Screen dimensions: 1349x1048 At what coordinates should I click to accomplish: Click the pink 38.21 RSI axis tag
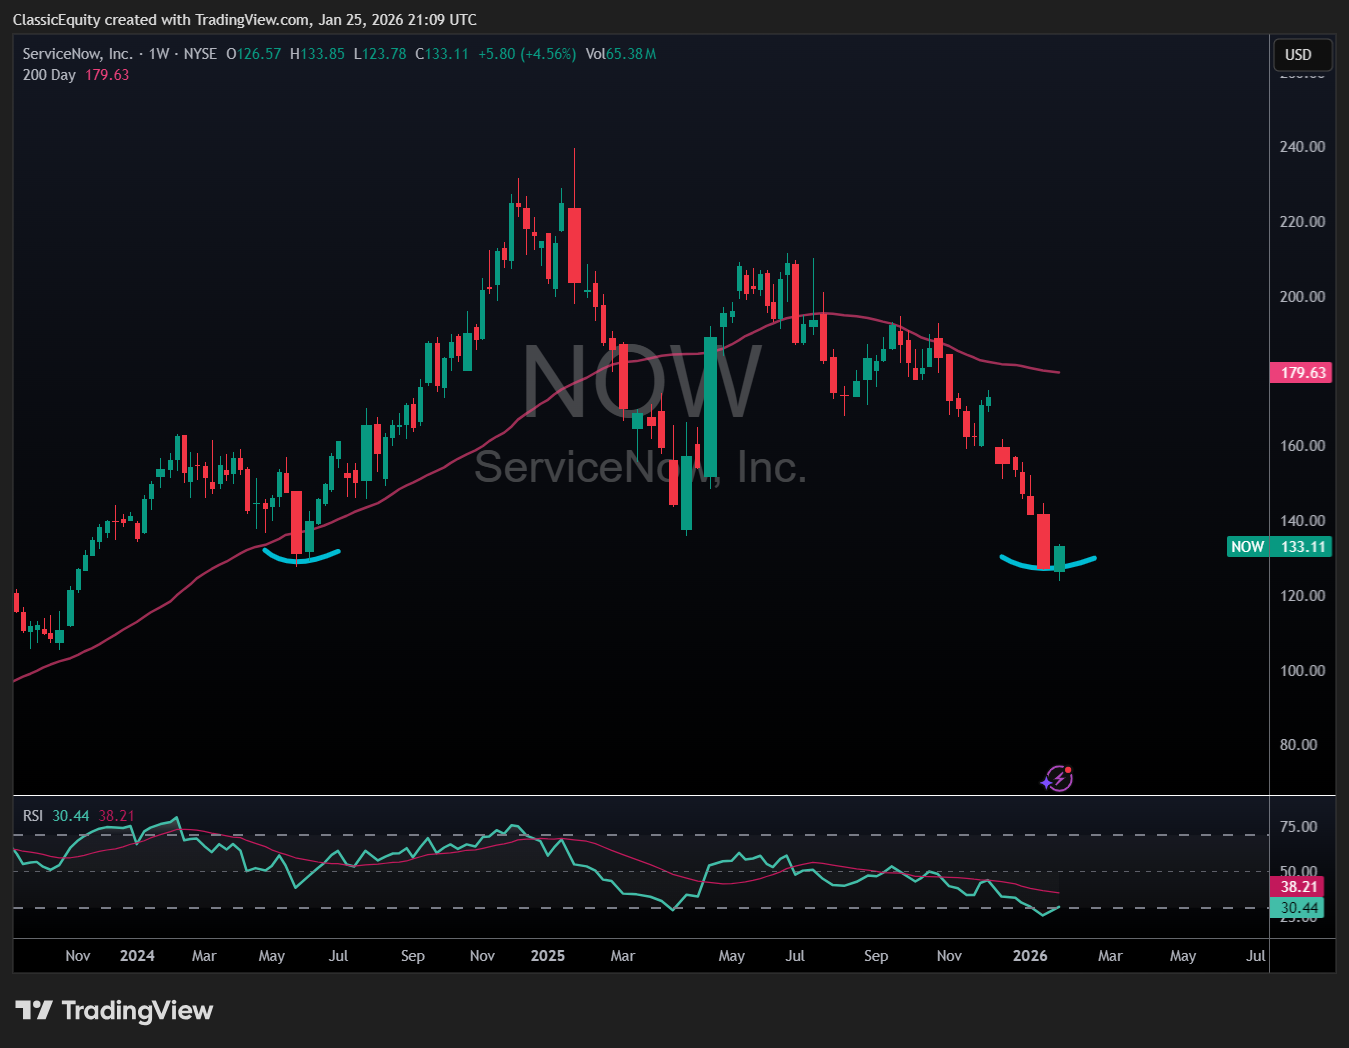point(1298,886)
